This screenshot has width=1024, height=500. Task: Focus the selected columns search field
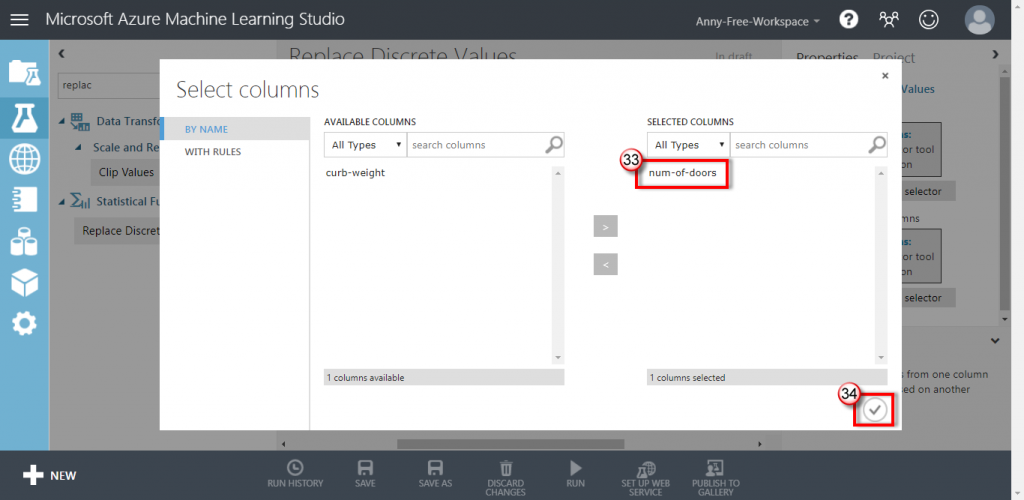(x=799, y=145)
